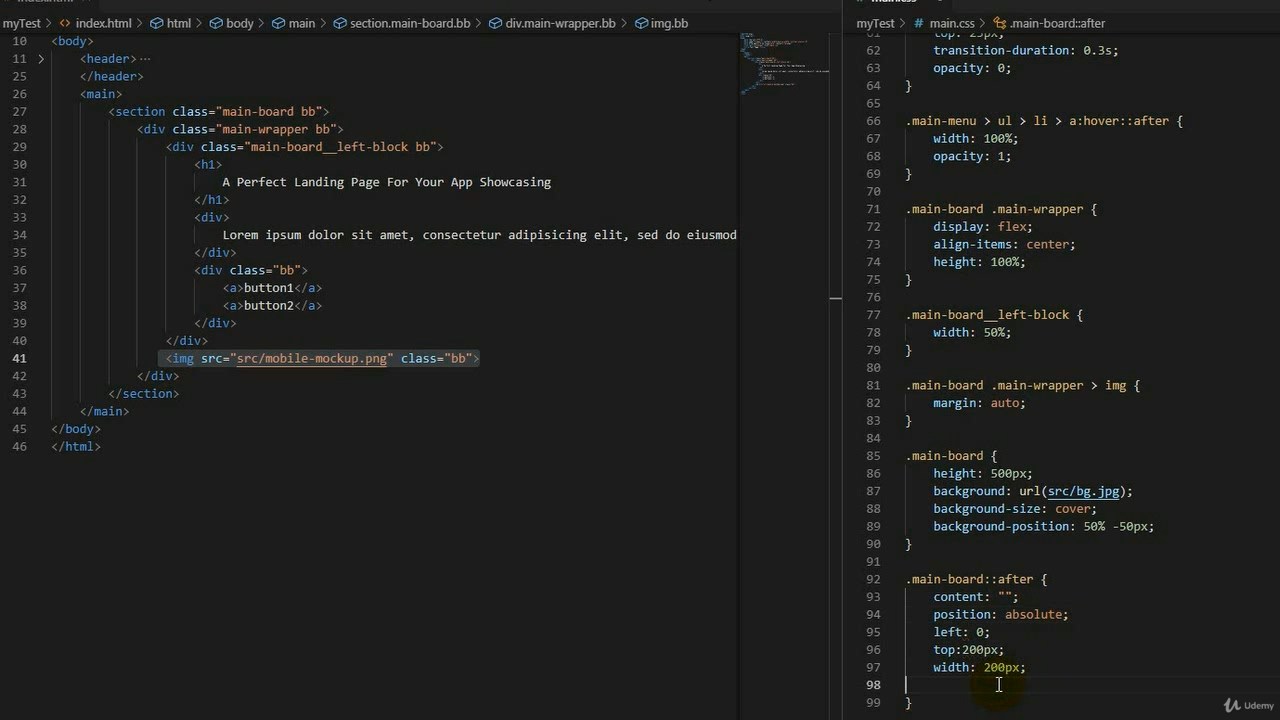Open the body breadcrumb dropdown
Viewport: 1280px width, 720px height.
pyautogui.click(x=240, y=23)
